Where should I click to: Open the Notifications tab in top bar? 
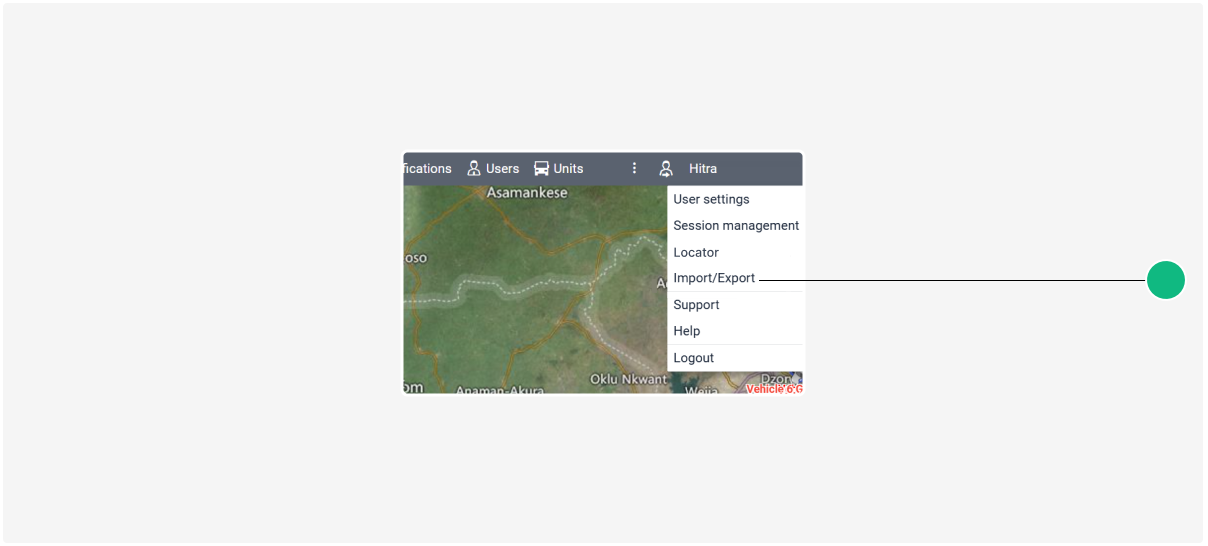pyautogui.click(x=428, y=168)
